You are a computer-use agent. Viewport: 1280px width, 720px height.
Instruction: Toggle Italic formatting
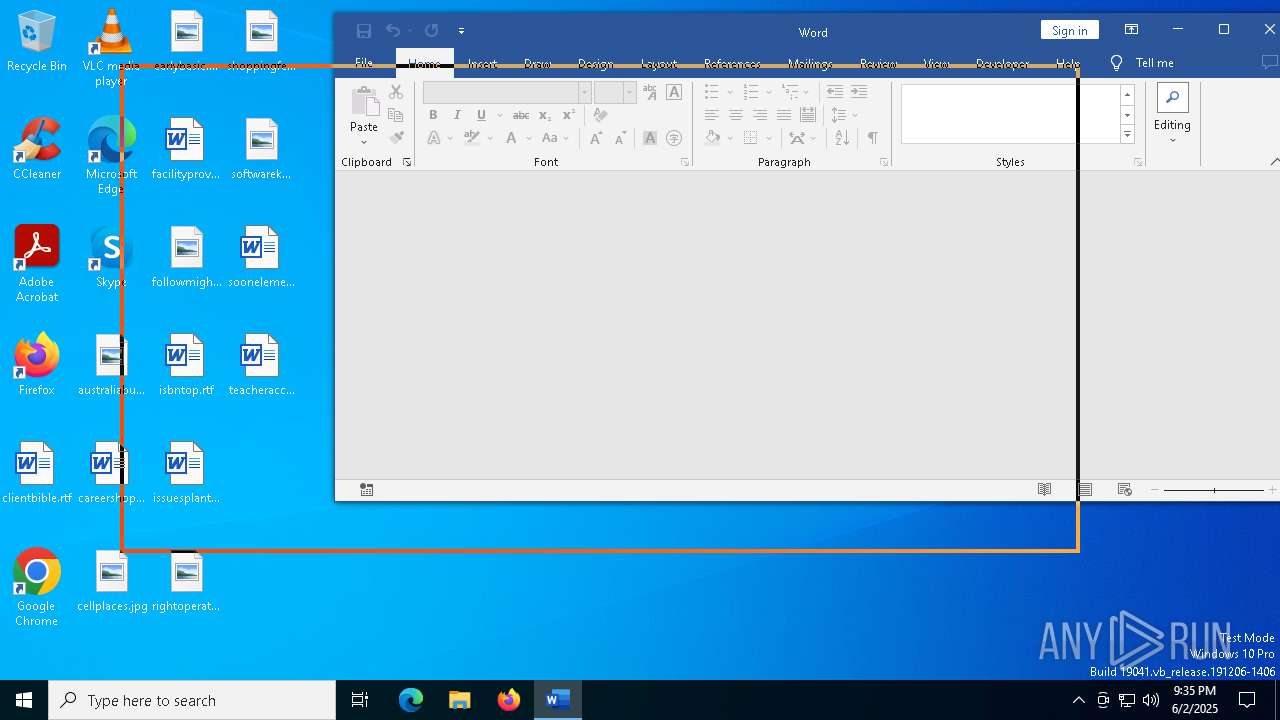tap(457, 115)
